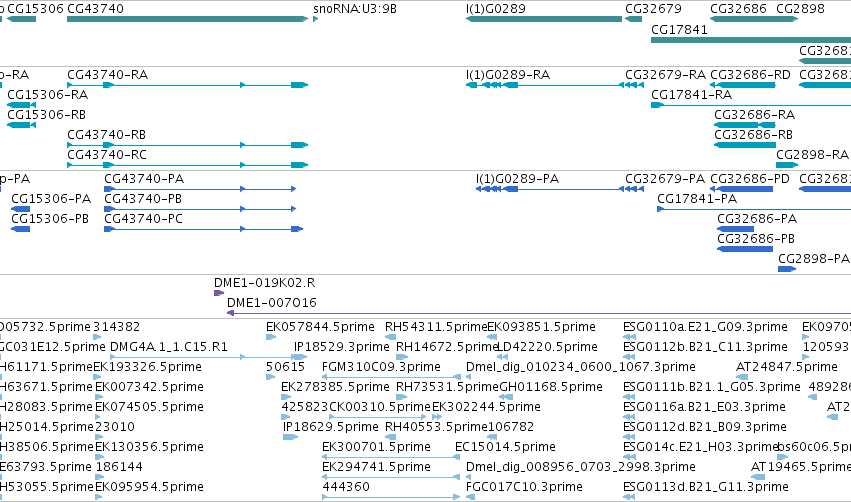Select the CG15306-RA transcript label
The height and width of the screenshot is (502, 851).
48,95
